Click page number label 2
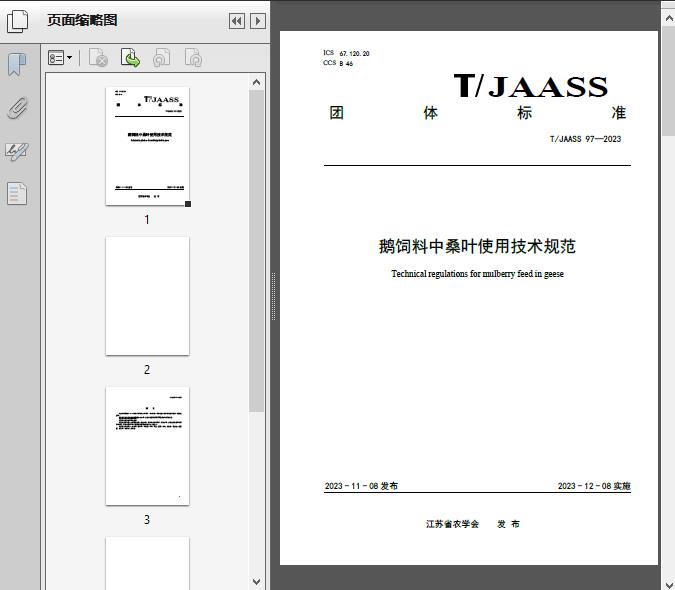Screen dimensions: 675x590 click(x=147, y=370)
